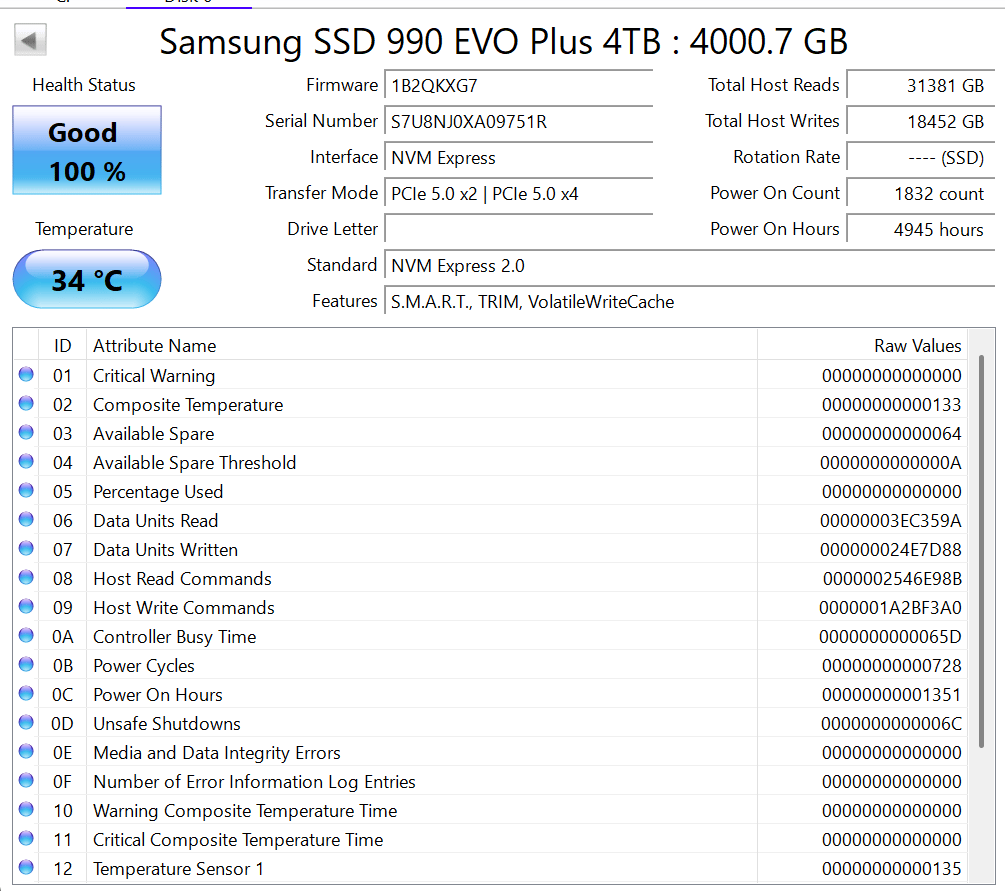1005x891 pixels.
Task: Click the Standard field NVM Express 2.0
Action: tap(690, 265)
